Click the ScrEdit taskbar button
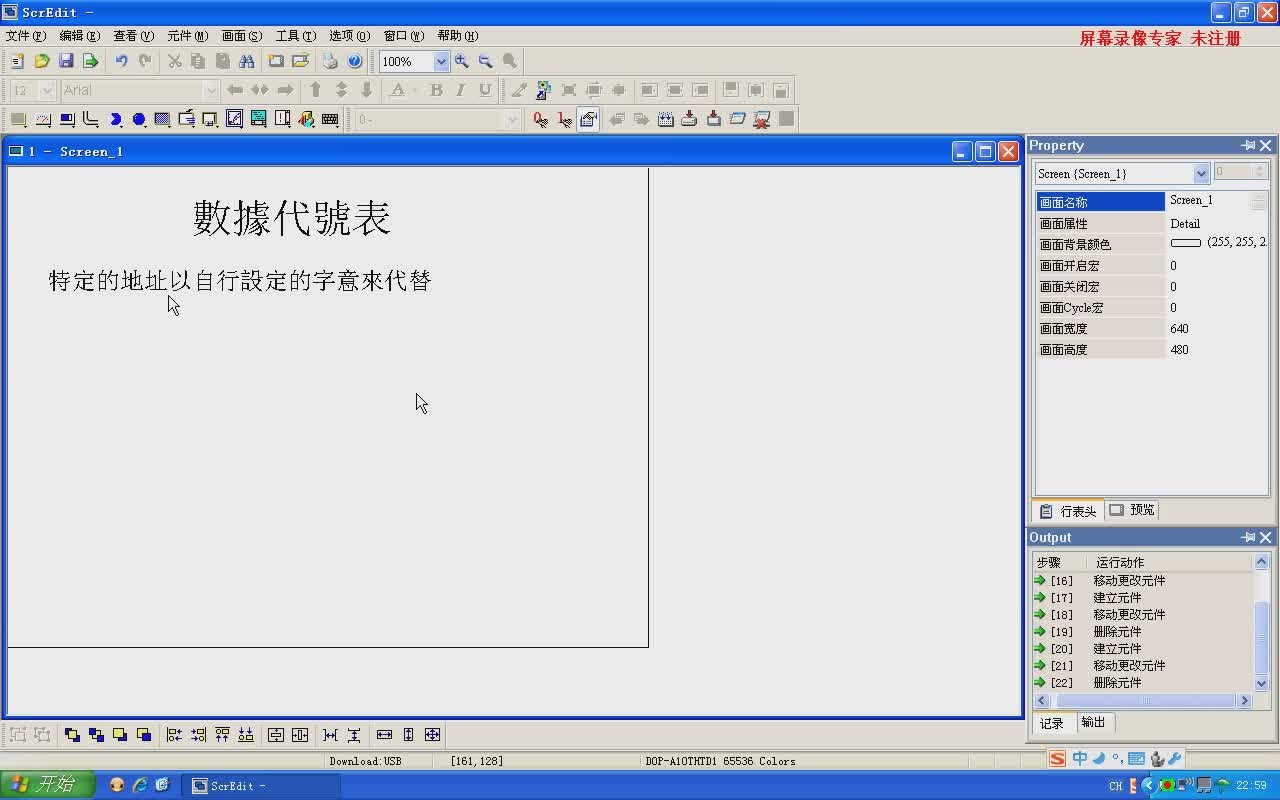The height and width of the screenshot is (800, 1280). pos(262,786)
